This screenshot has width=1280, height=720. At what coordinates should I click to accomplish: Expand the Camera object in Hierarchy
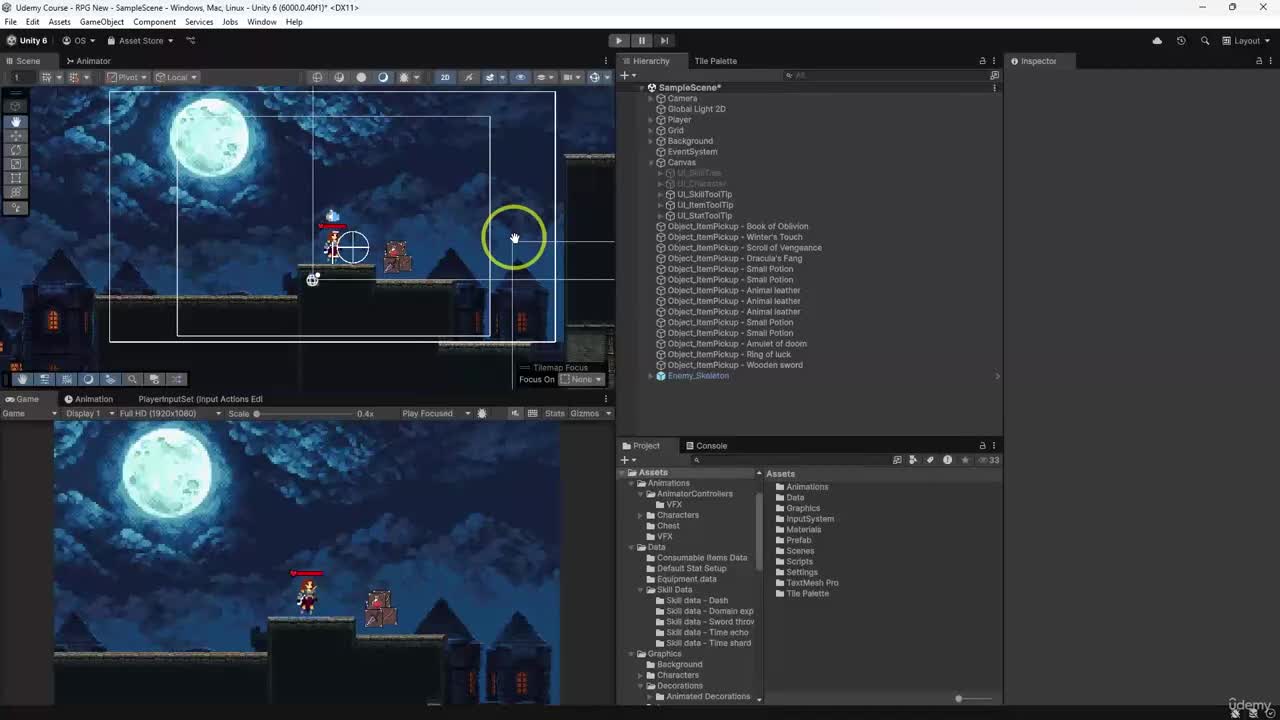(x=651, y=99)
